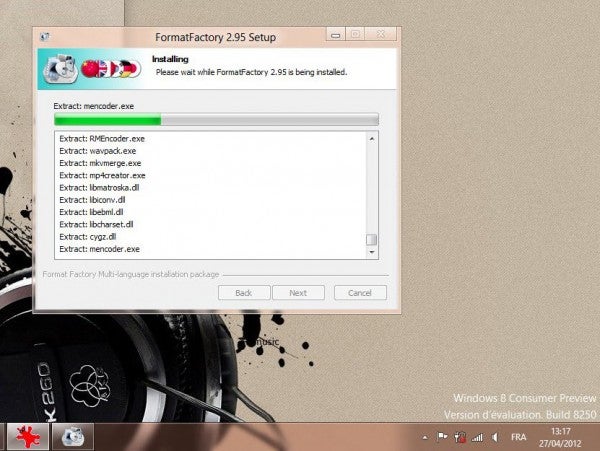Click status text above progress bar
Viewport: 600px width, 451px height.
(x=94, y=106)
